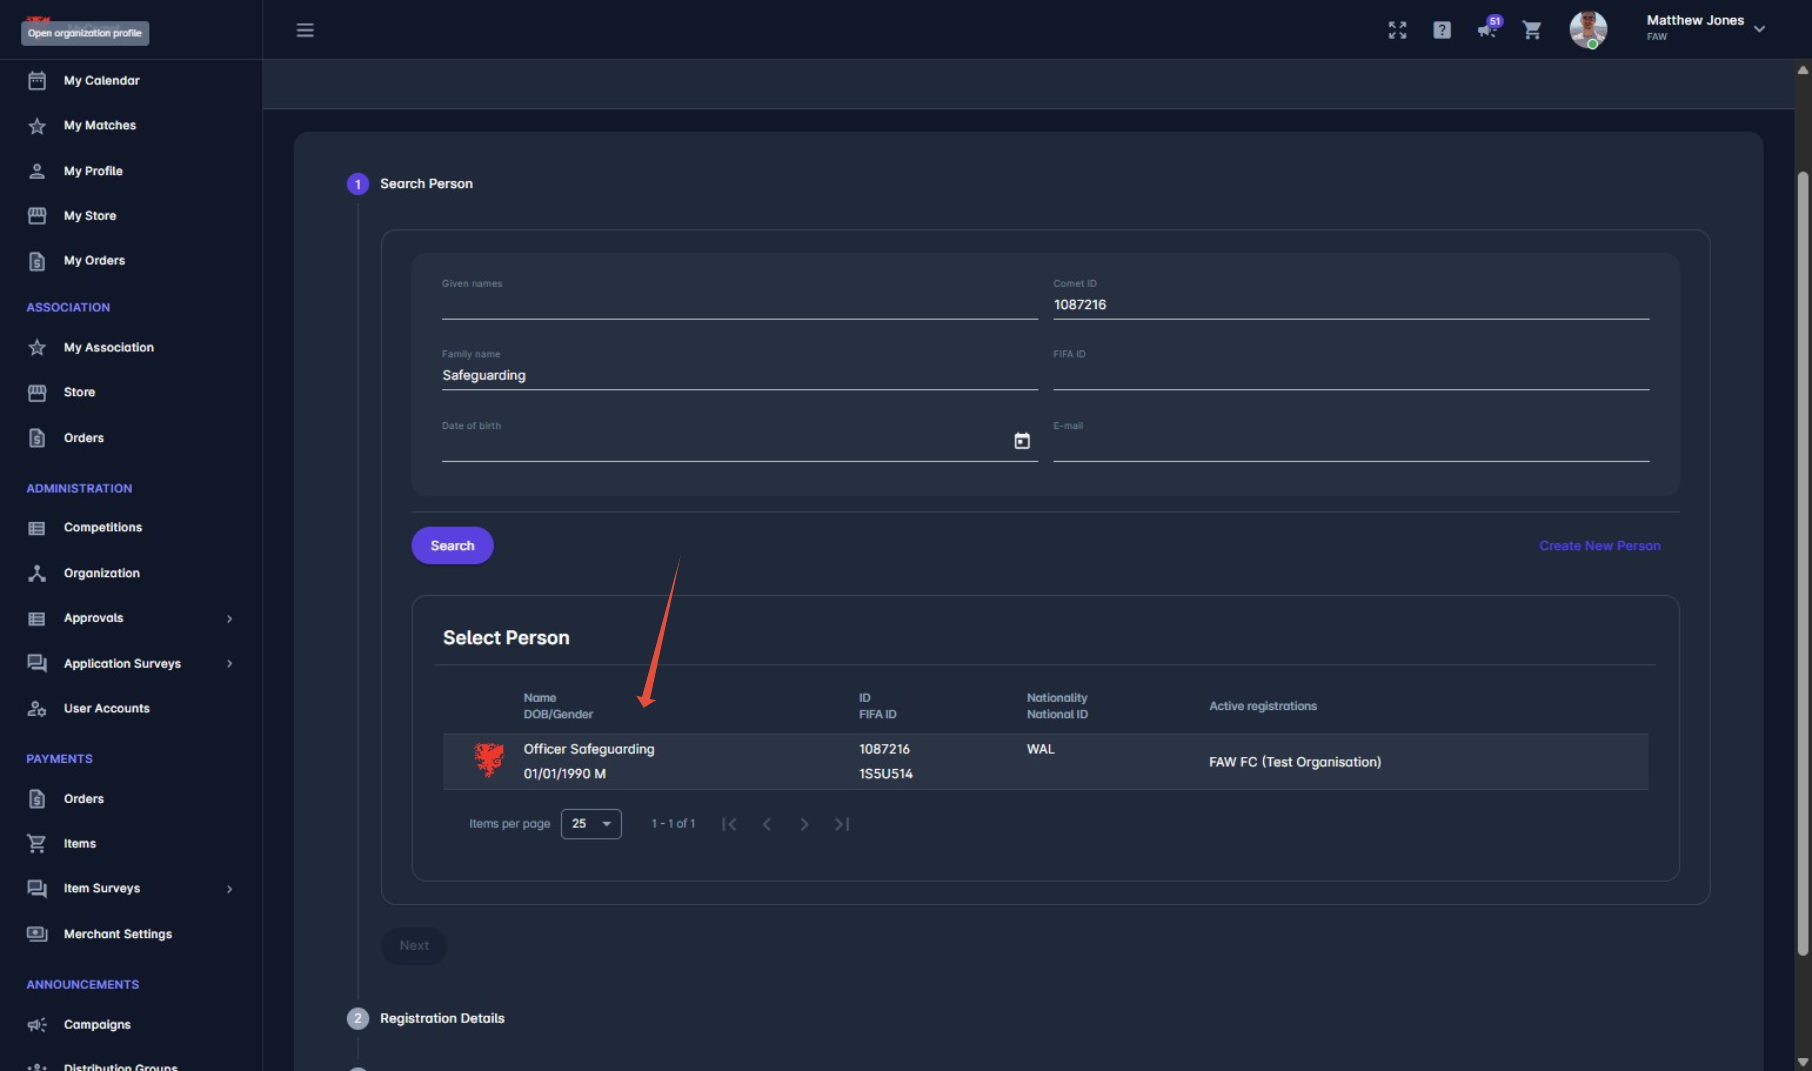1812x1071 pixels.
Task: Click the FAW dragon crest thumbnail
Action: pyautogui.click(x=489, y=760)
